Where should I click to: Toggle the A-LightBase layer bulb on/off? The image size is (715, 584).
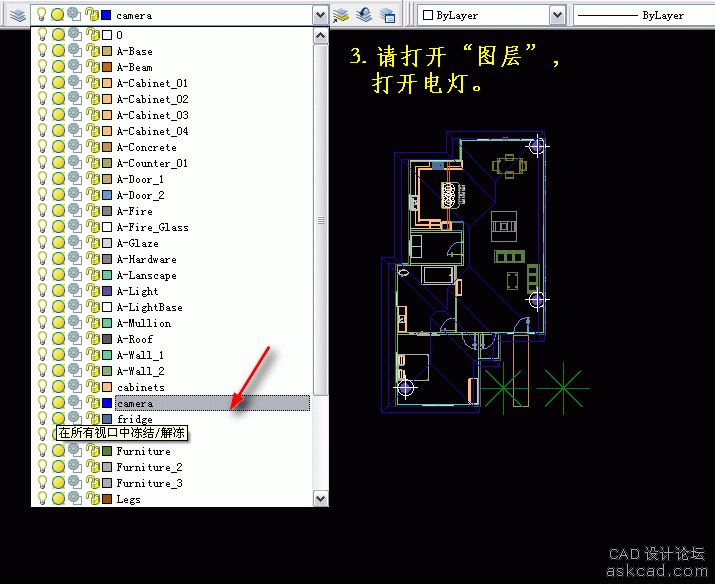[42, 307]
